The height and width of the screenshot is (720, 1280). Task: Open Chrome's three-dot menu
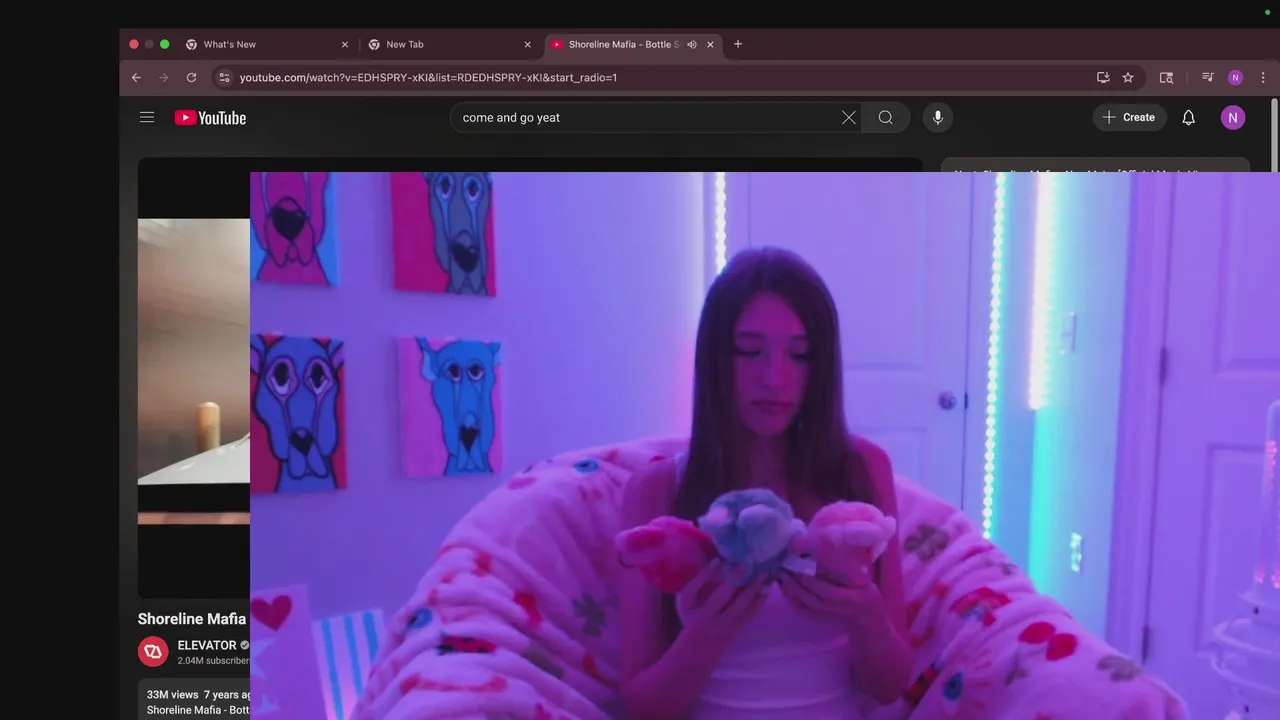click(1263, 77)
